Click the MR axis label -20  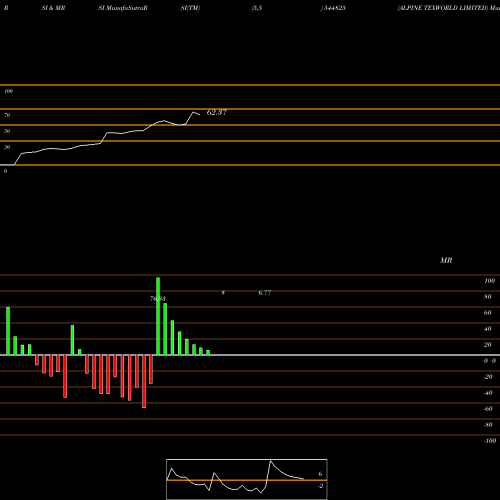pos(488,377)
